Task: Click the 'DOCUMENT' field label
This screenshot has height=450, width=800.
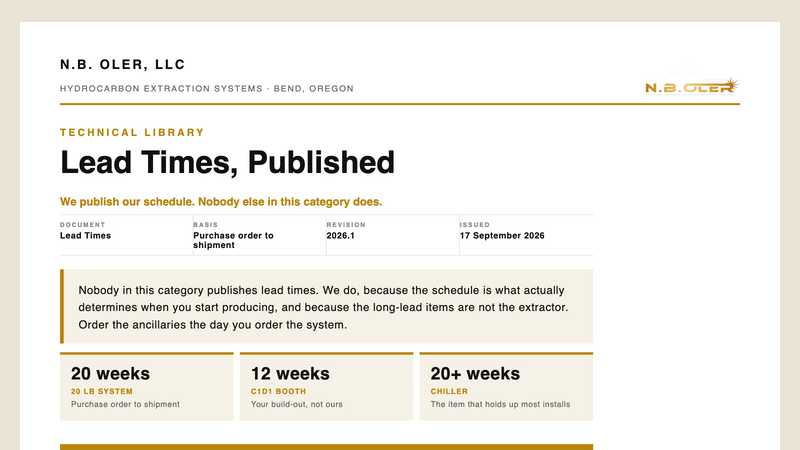Action: coord(83,224)
